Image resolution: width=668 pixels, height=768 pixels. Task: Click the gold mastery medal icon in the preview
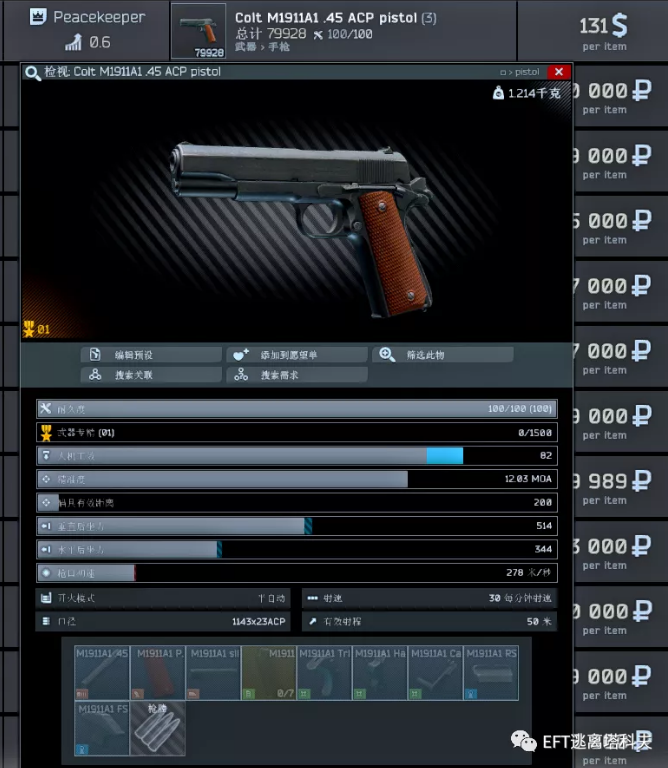(28, 329)
